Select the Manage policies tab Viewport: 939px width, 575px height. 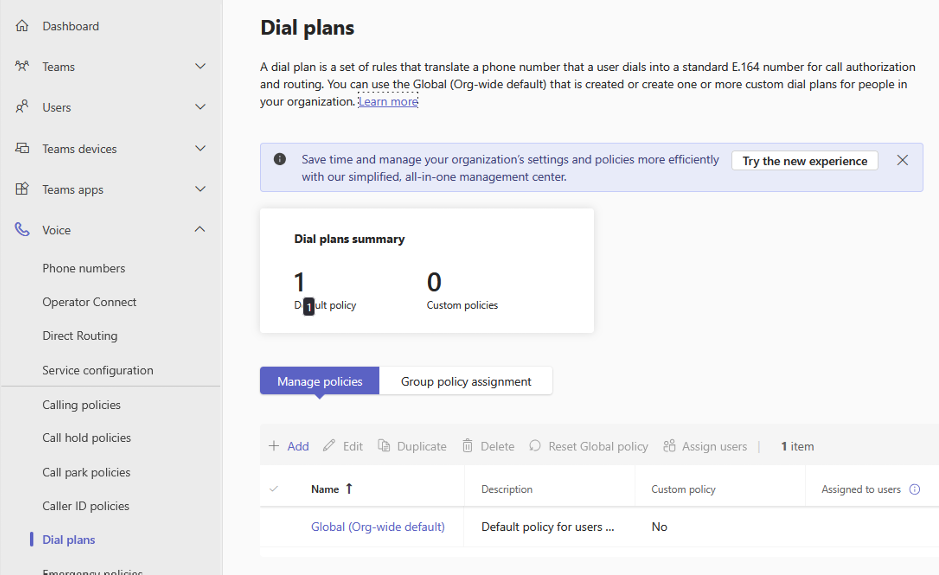click(319, 381)
